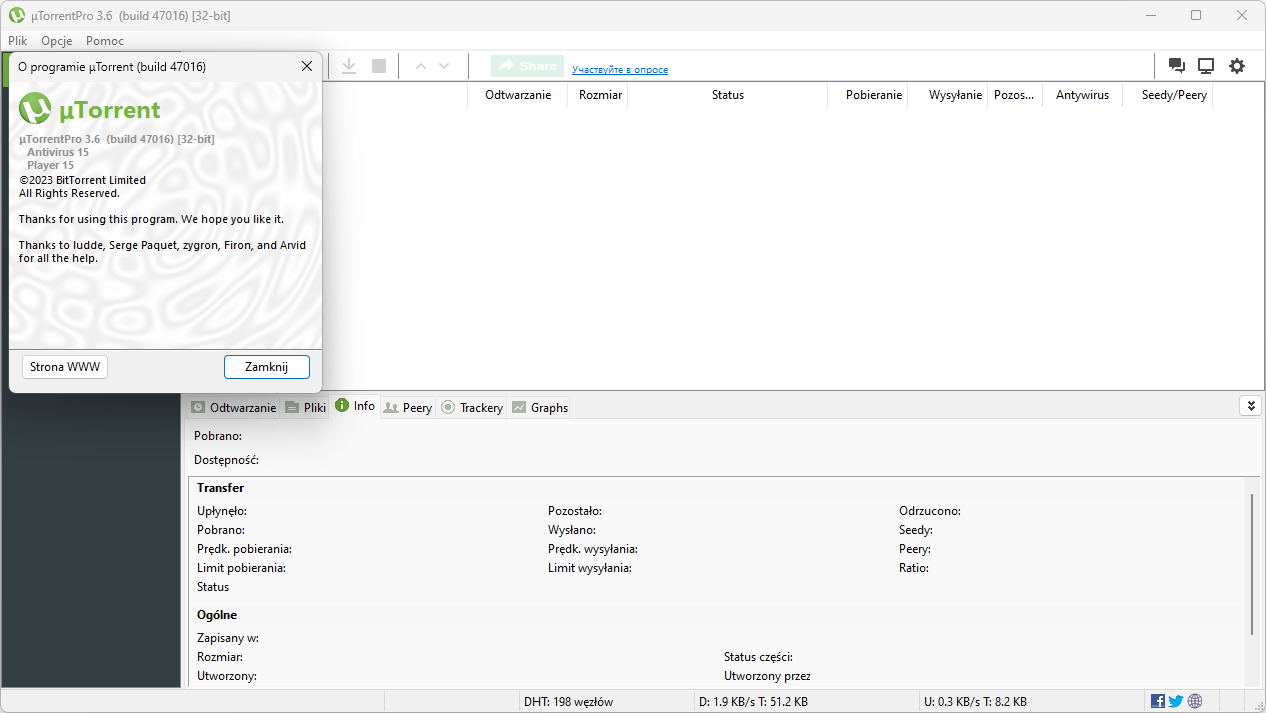Click the 'Dostępność:' label
This screenshot has width=1266, height=713.
click(226, 460)
